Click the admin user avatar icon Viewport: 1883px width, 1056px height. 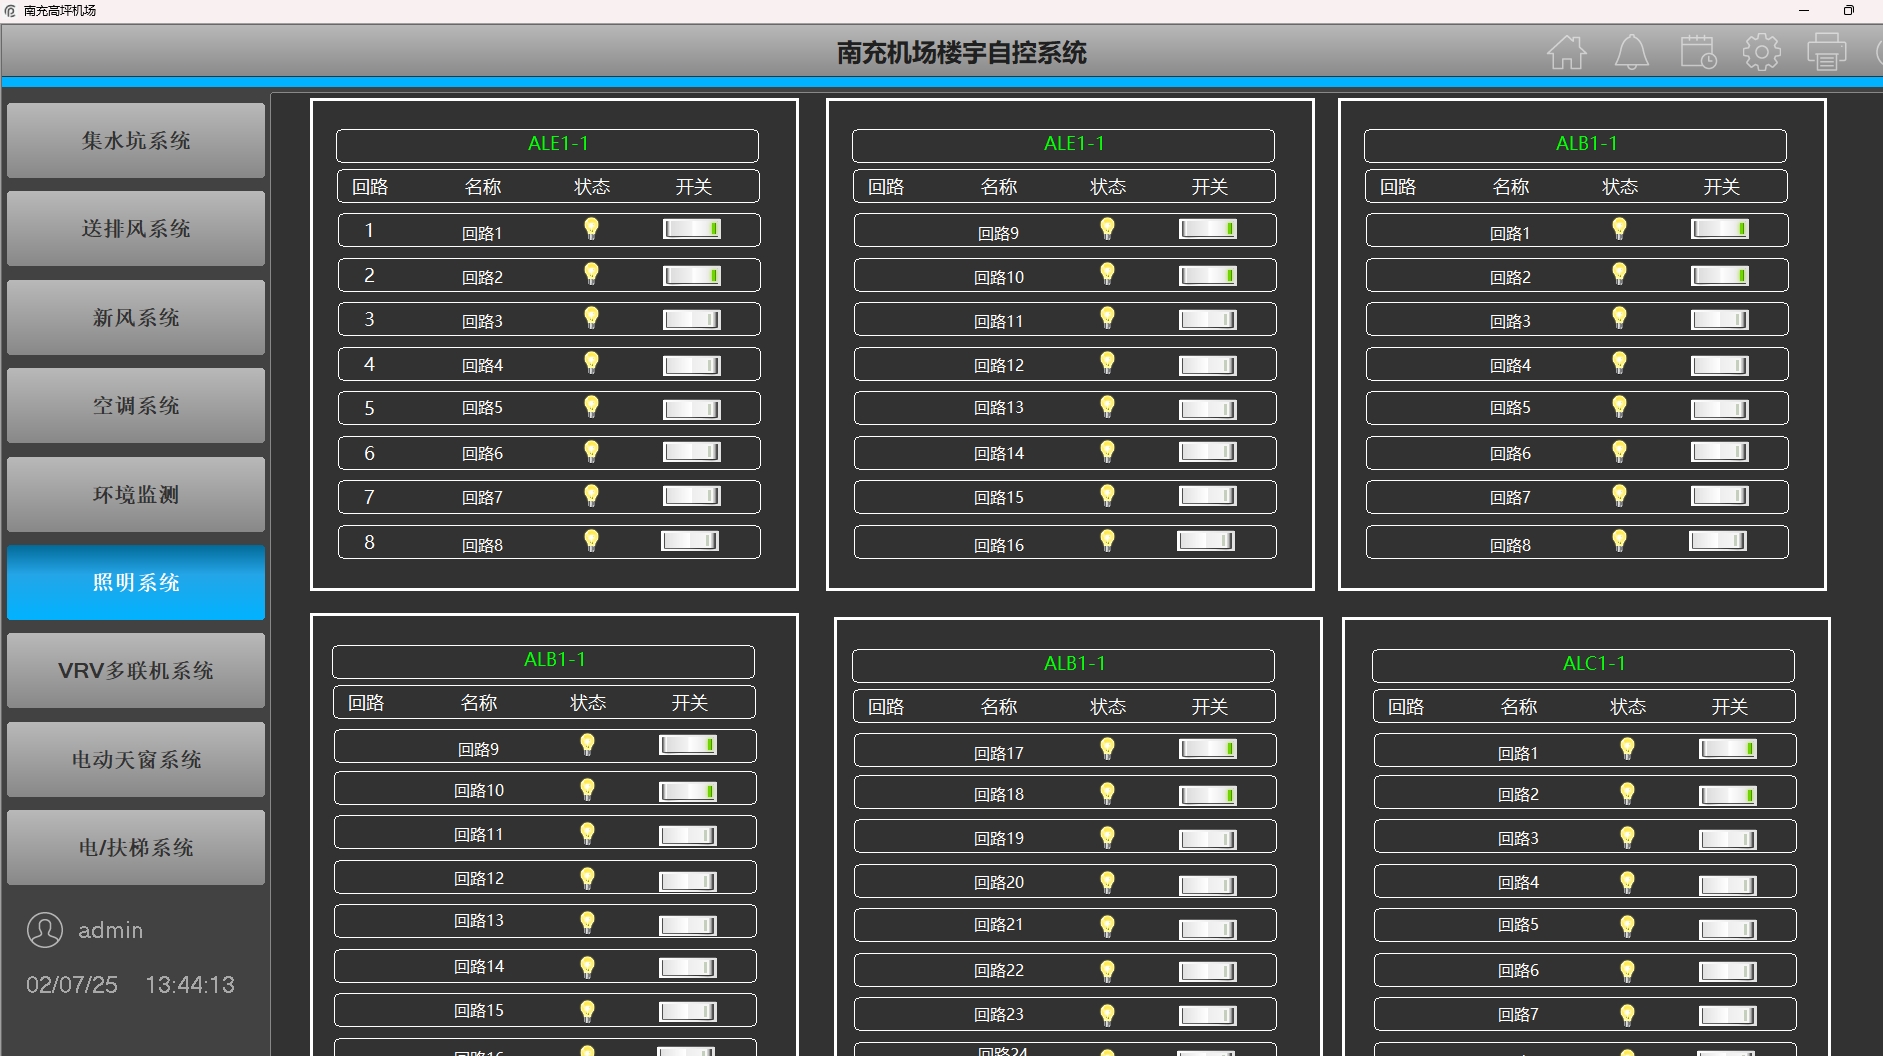45,930
